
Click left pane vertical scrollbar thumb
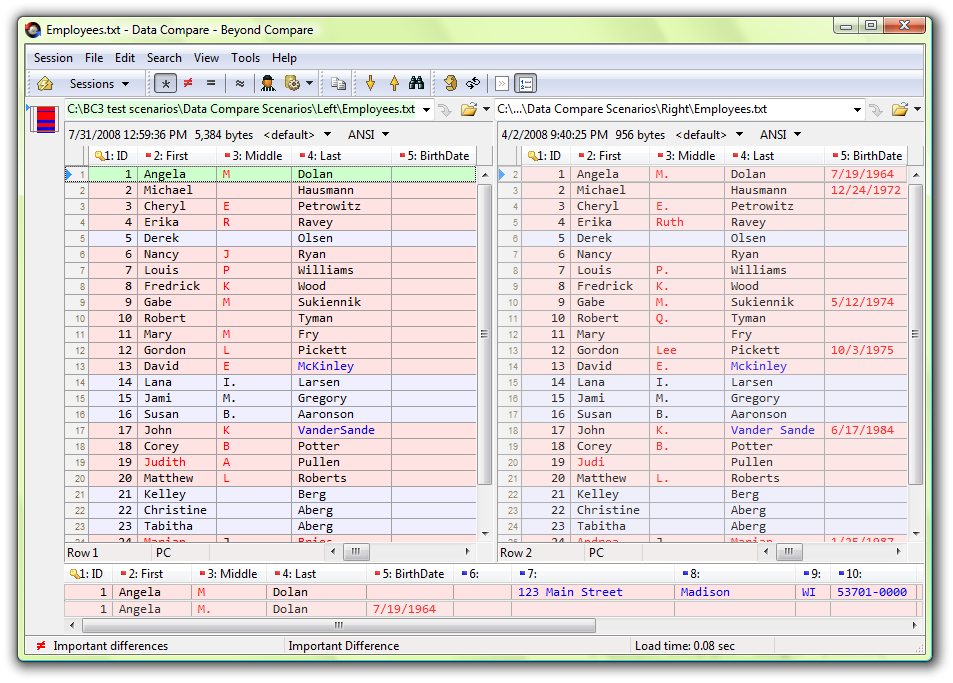484,334
